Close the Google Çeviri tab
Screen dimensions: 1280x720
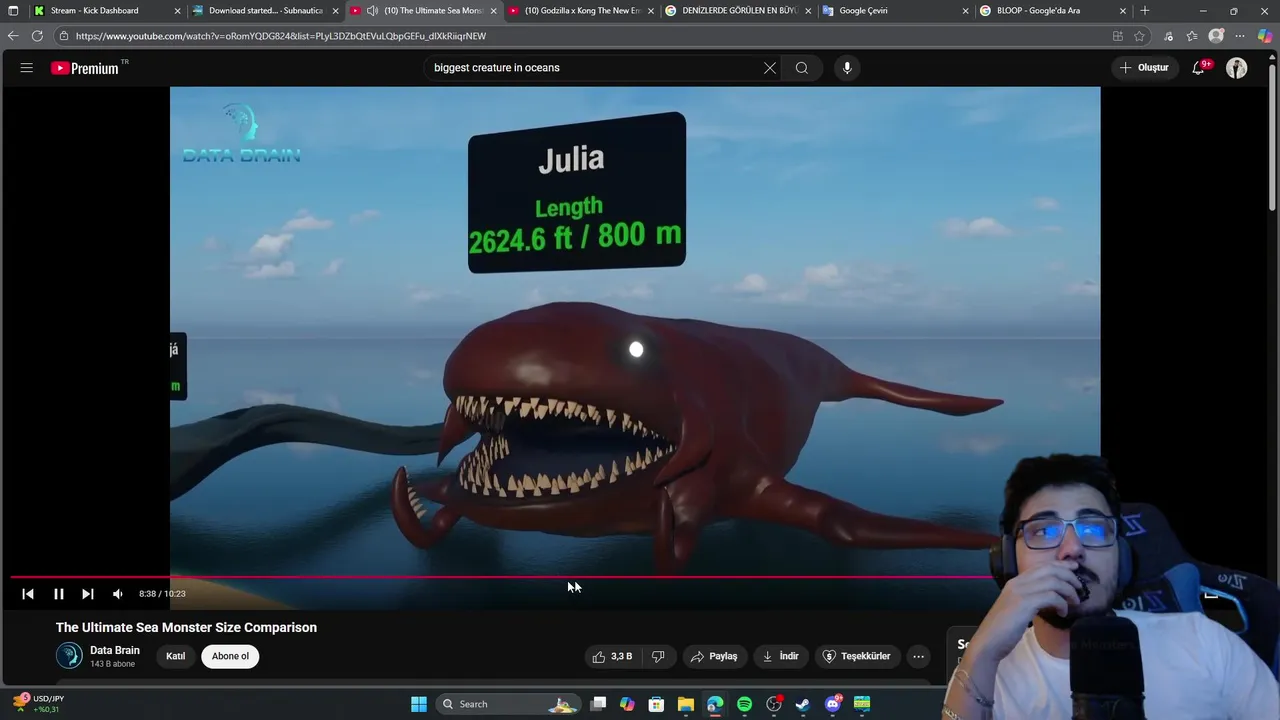point(965,11)
